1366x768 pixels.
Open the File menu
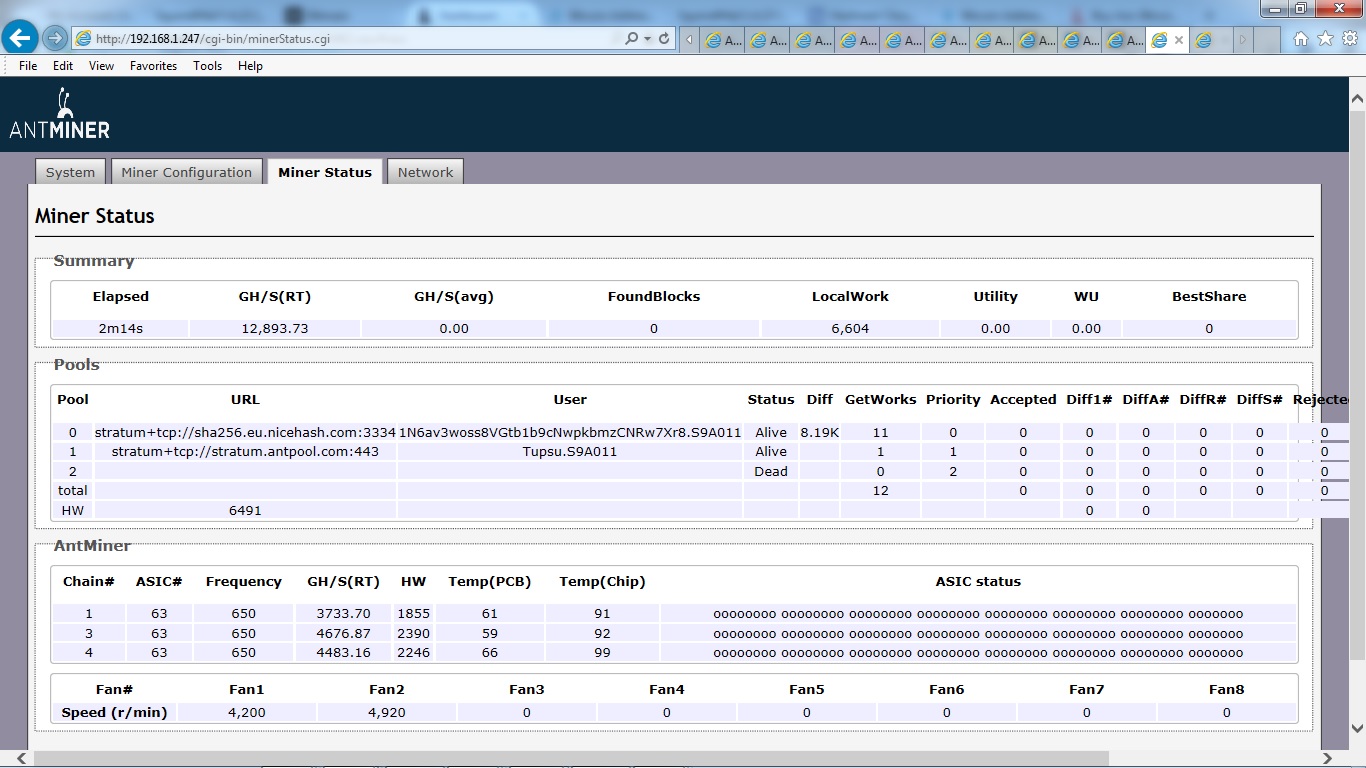click(x=28, y=66)
